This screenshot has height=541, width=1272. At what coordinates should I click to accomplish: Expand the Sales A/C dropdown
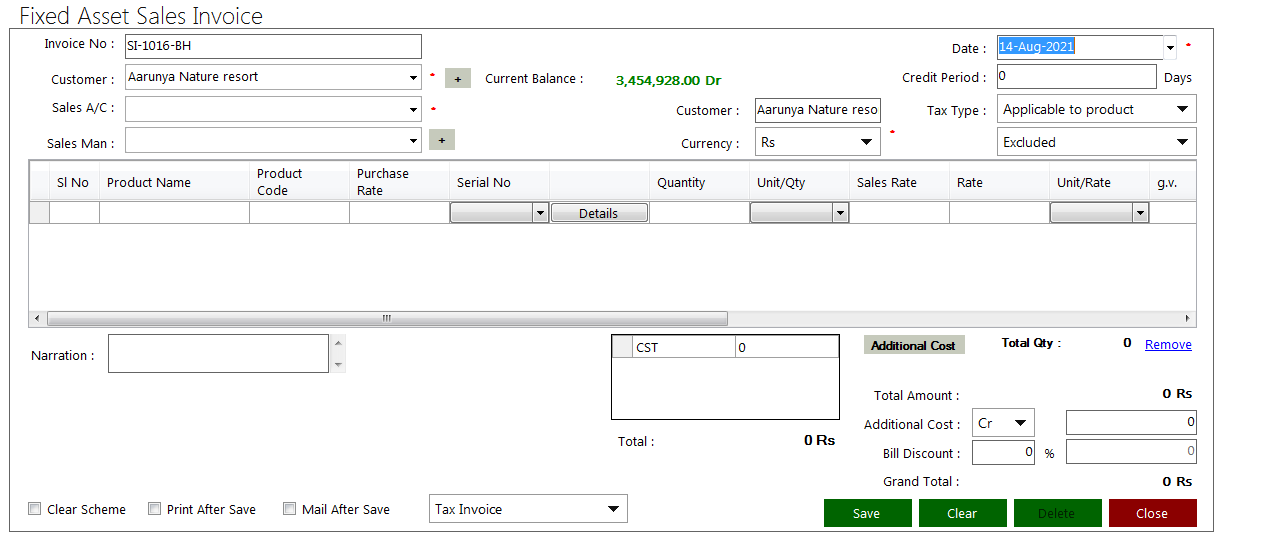414,109
